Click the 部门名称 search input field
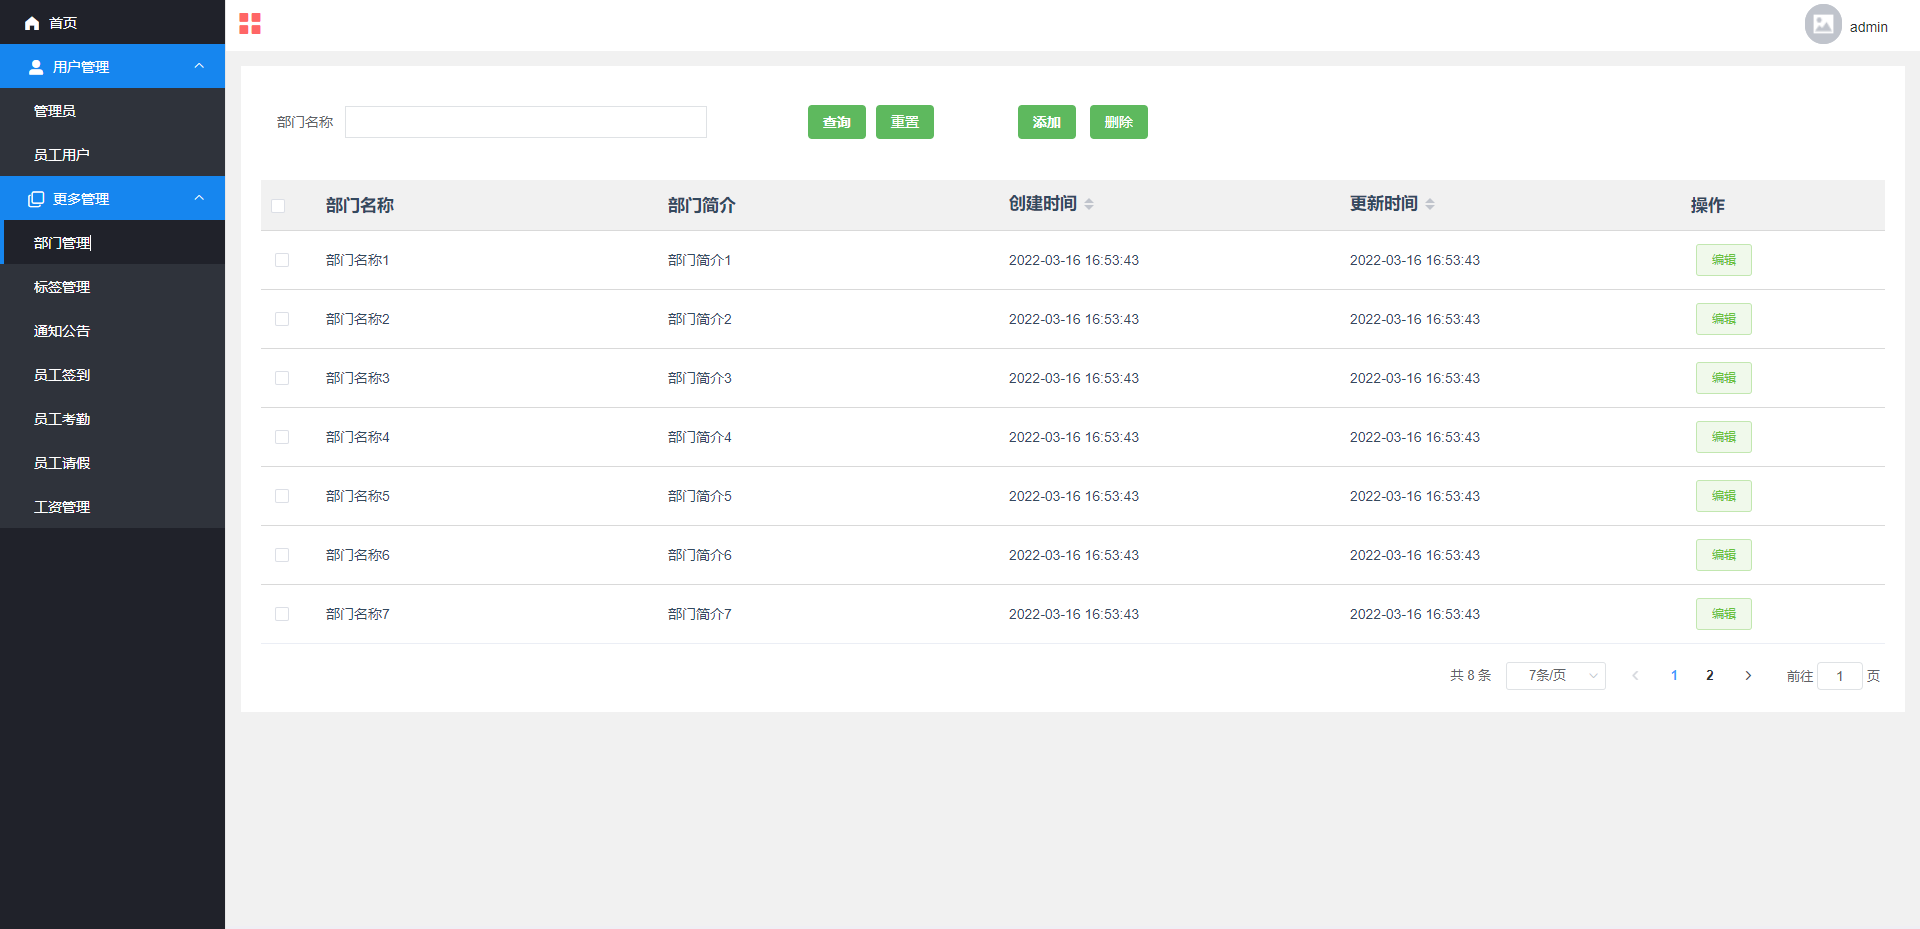The image size is (1920, 929). [x=525, y=122]
